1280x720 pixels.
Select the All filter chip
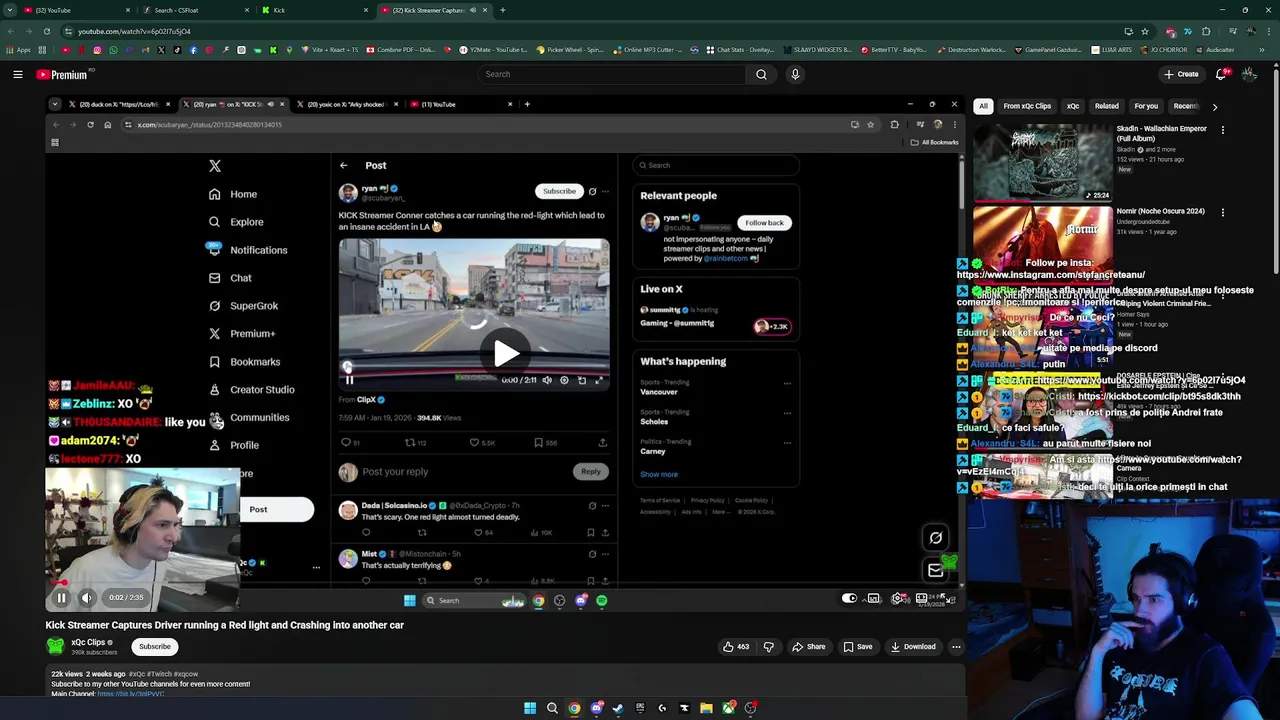point(983,106)
